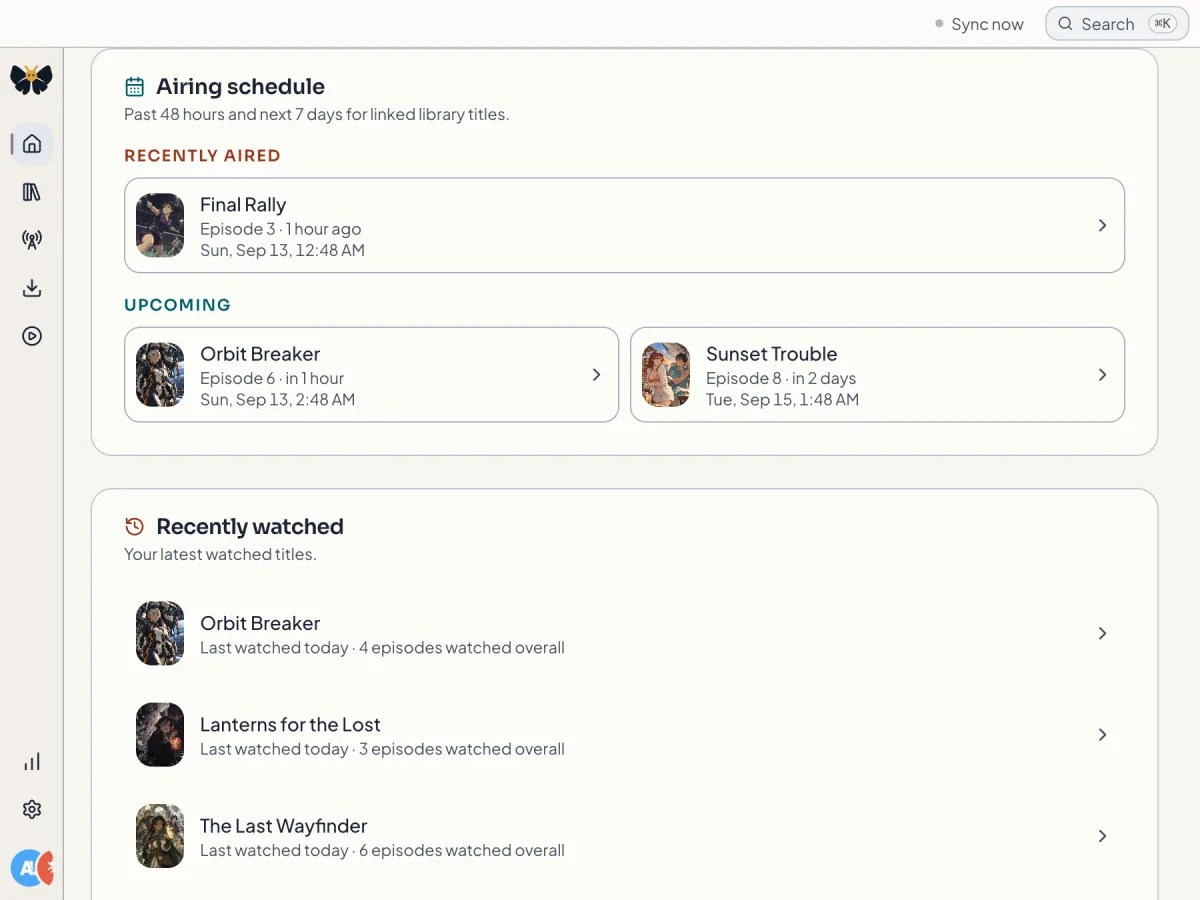Click 'Episode 6 · in 1 hour' text

272,378
